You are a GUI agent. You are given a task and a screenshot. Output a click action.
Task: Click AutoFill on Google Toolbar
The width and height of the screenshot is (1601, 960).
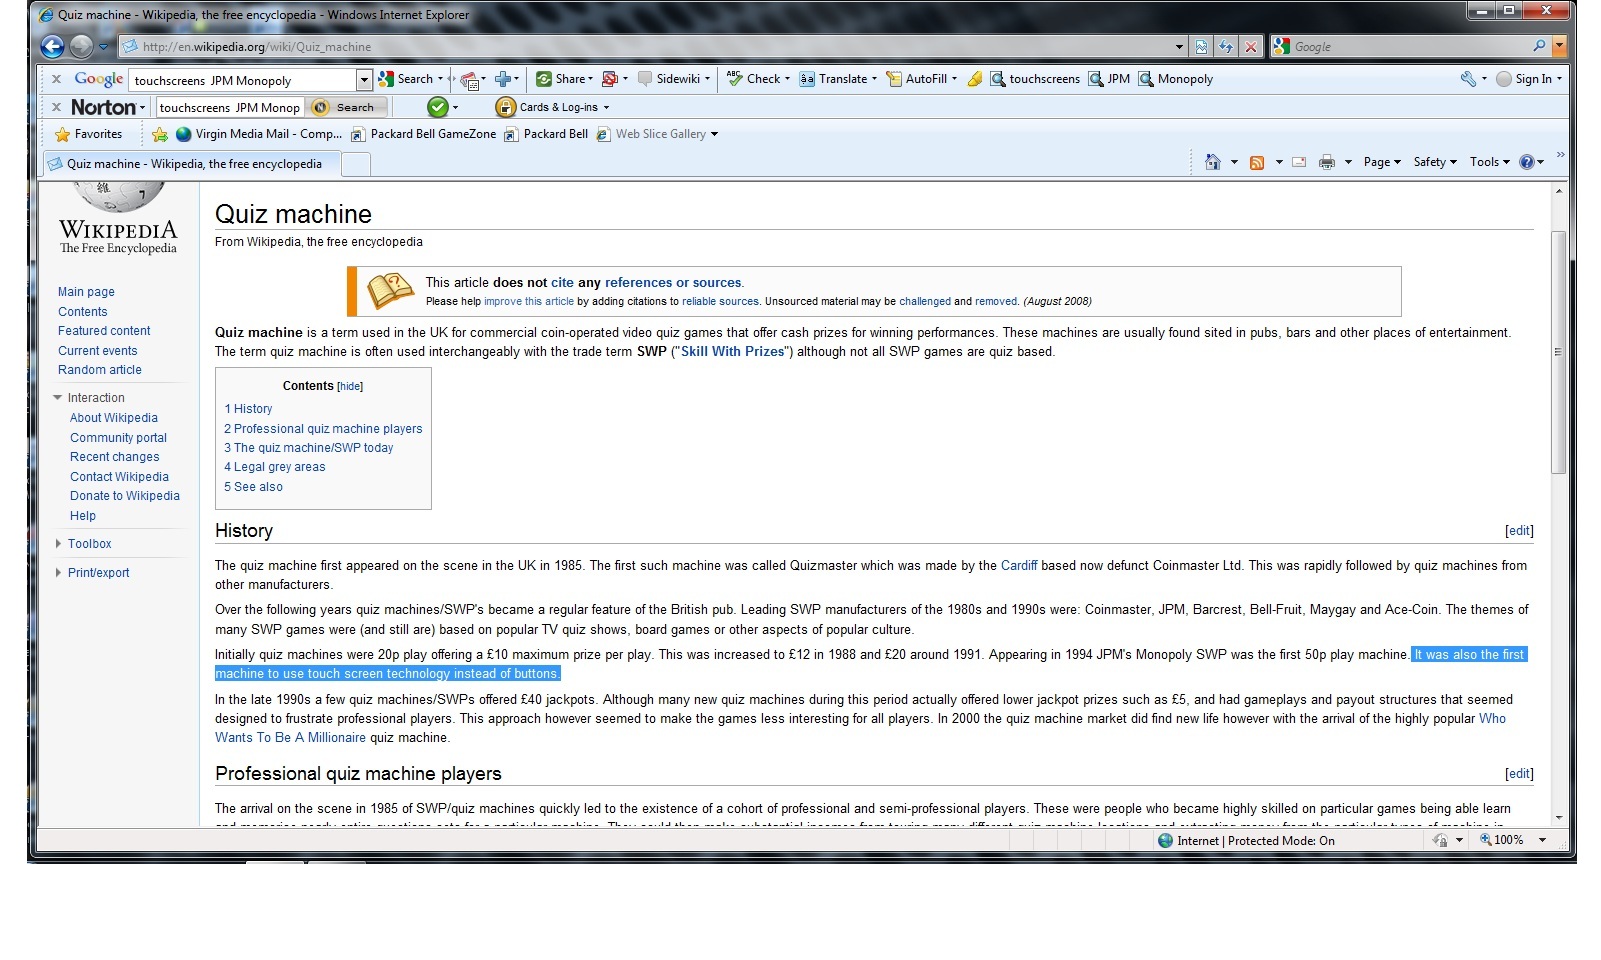(922, 79)
